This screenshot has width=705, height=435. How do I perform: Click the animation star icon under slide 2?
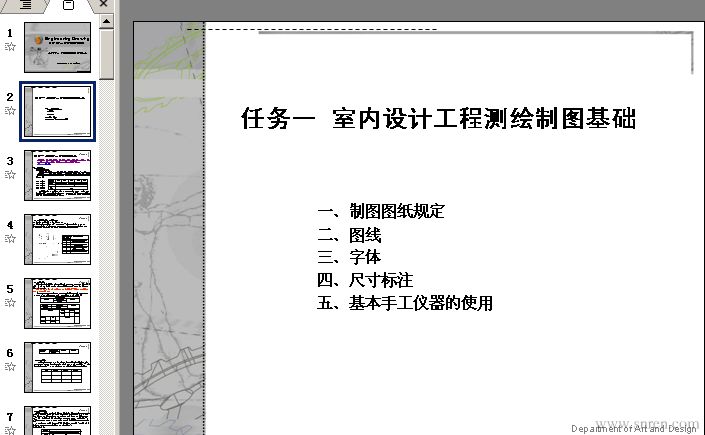(10, 110)
